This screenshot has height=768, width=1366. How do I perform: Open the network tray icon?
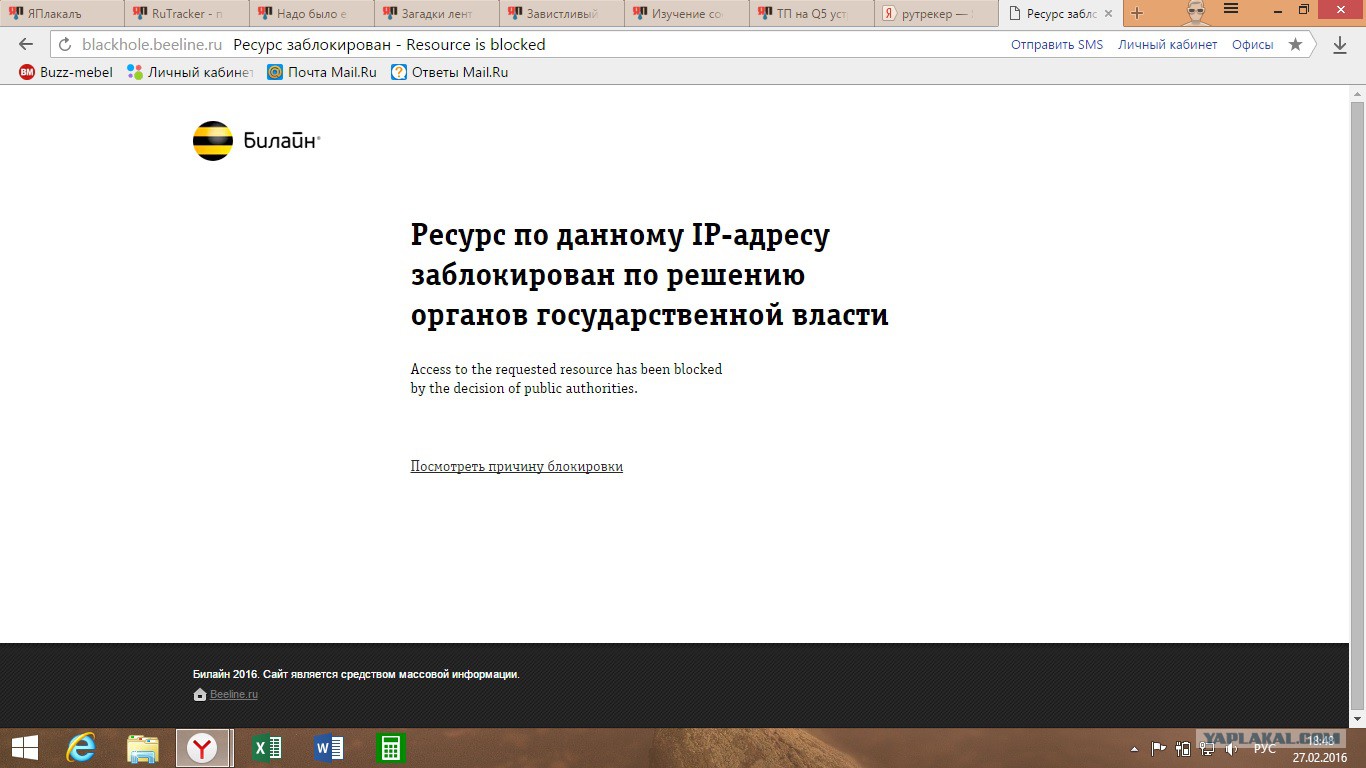(1209, 748)
